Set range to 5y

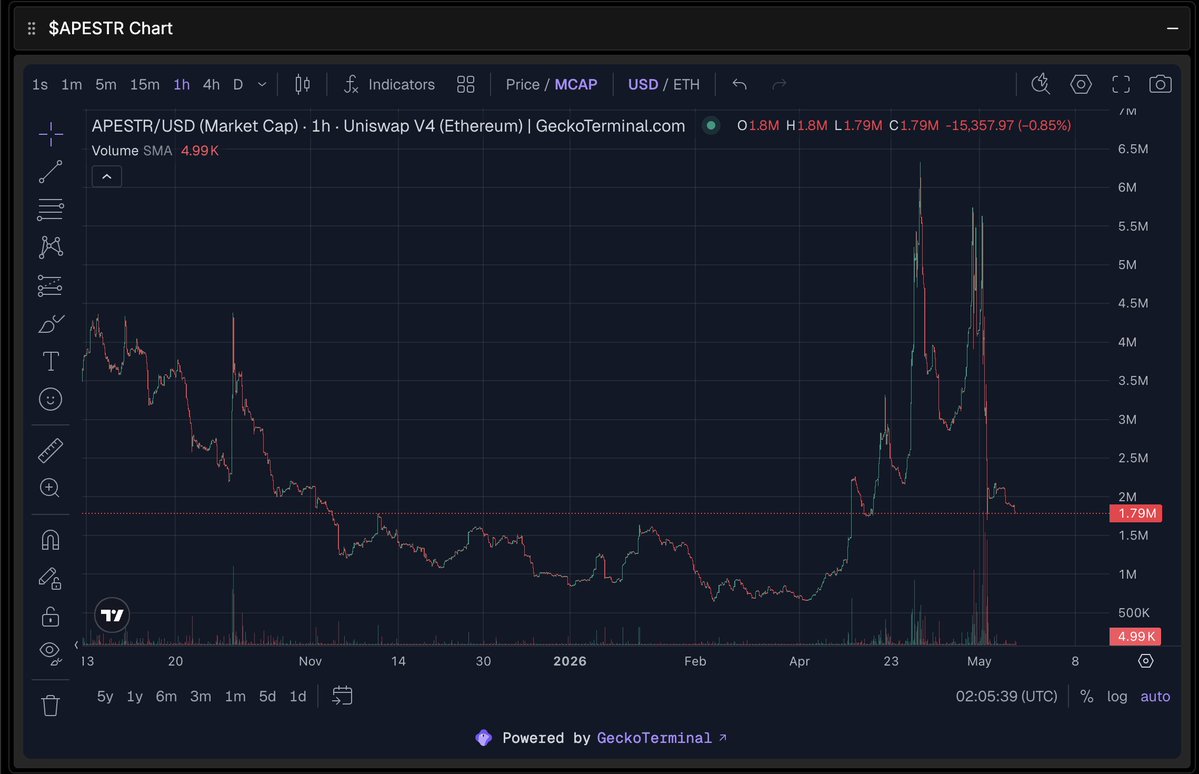click(105, 696)
